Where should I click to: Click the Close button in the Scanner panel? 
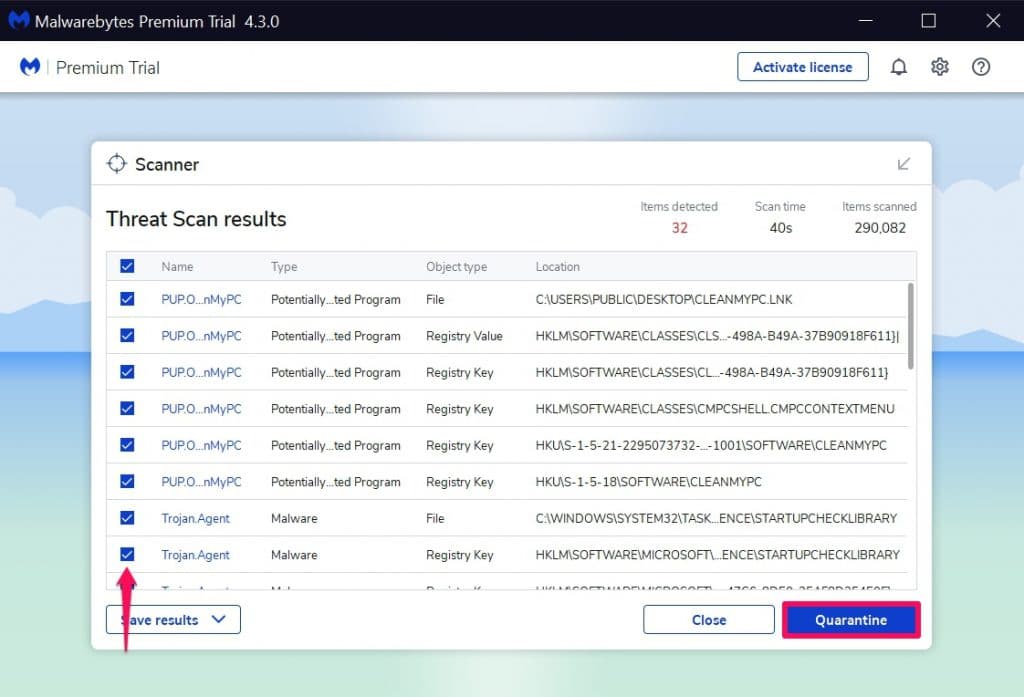tap(709, 620)
